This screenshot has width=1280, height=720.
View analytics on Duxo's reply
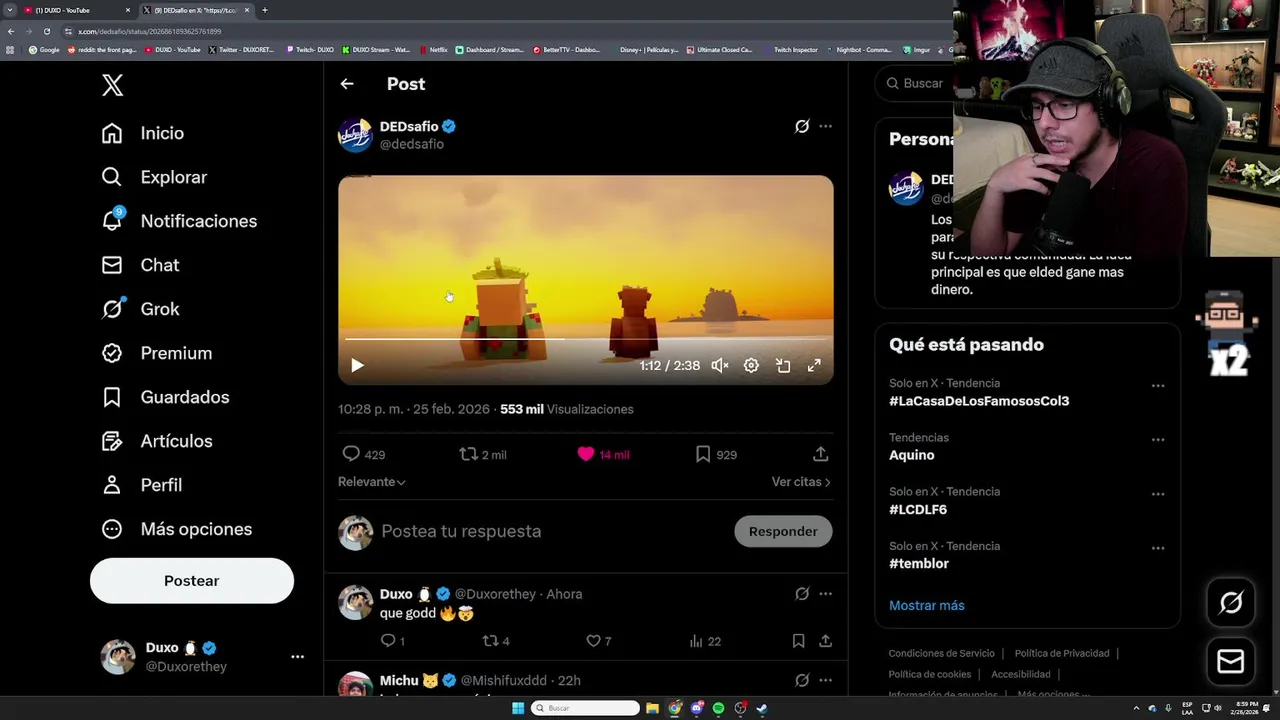[696, 641]
